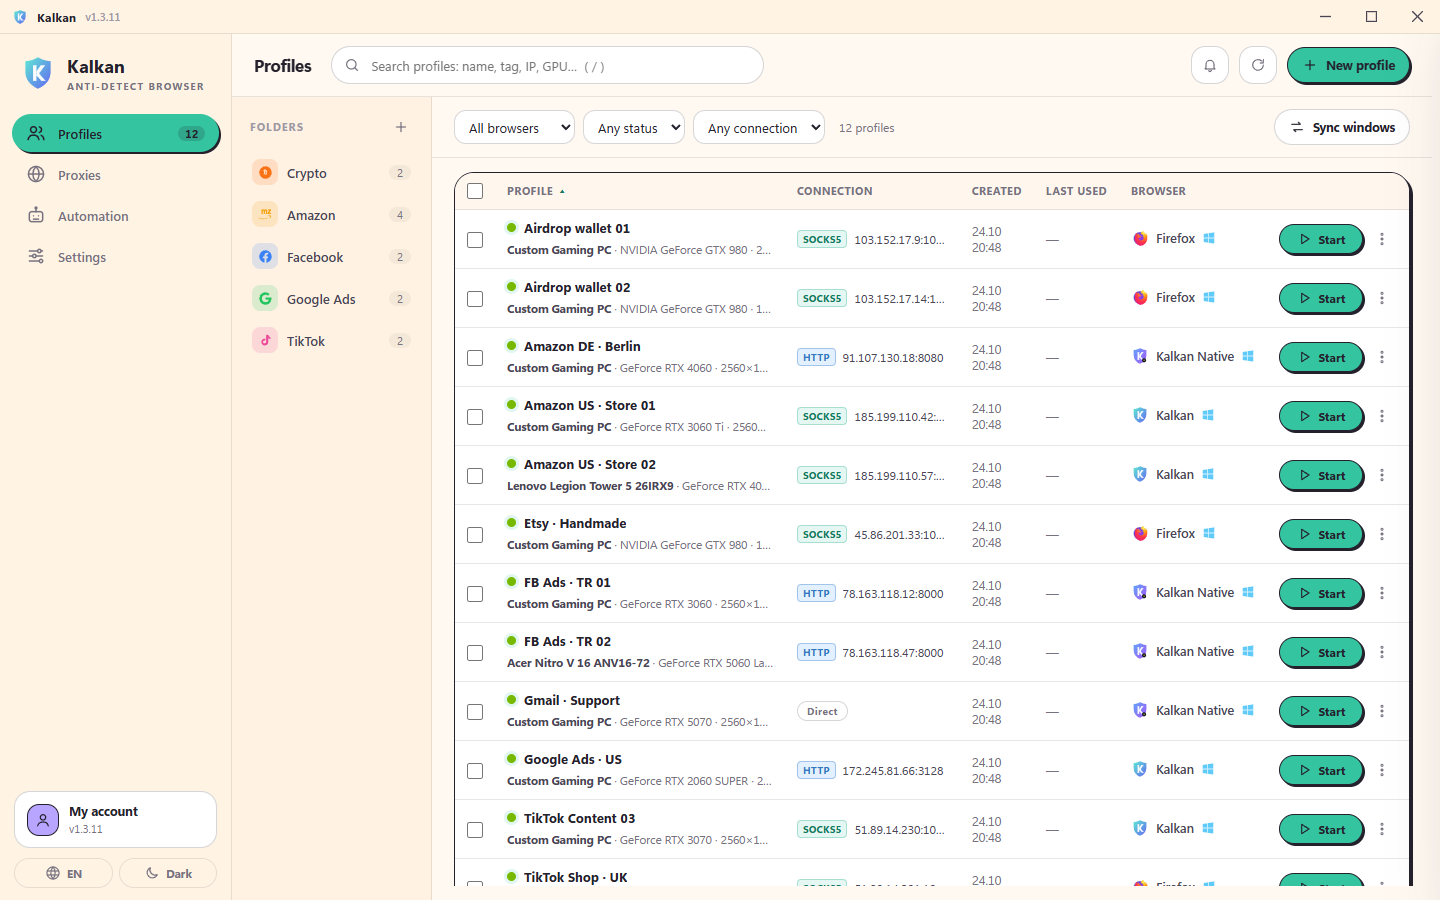
Task: Click the search profiles input field
Action: (547, 65)
